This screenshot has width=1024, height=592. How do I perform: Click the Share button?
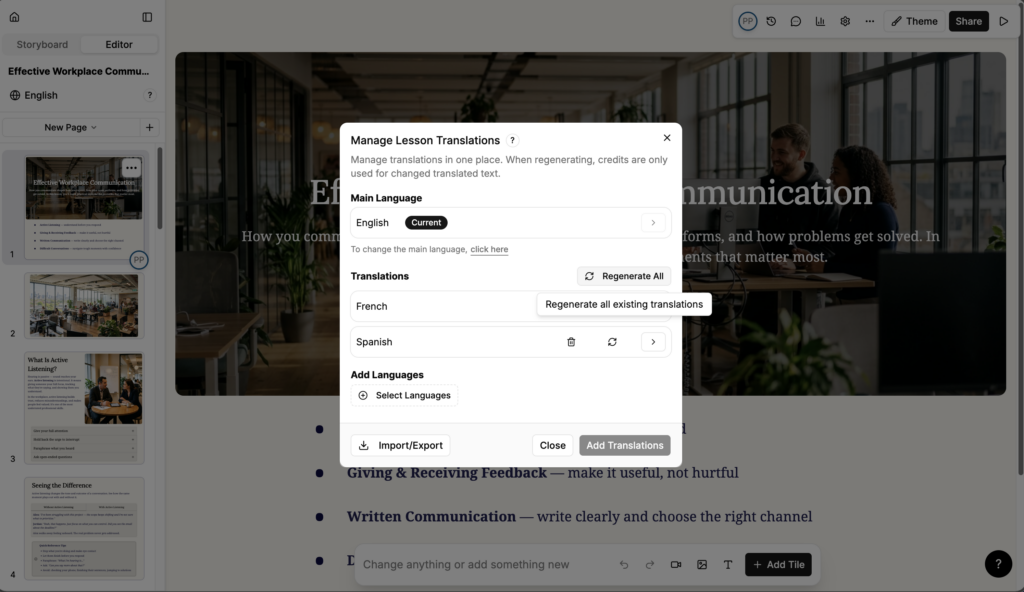pyautogui.click(x=968, y=21)
